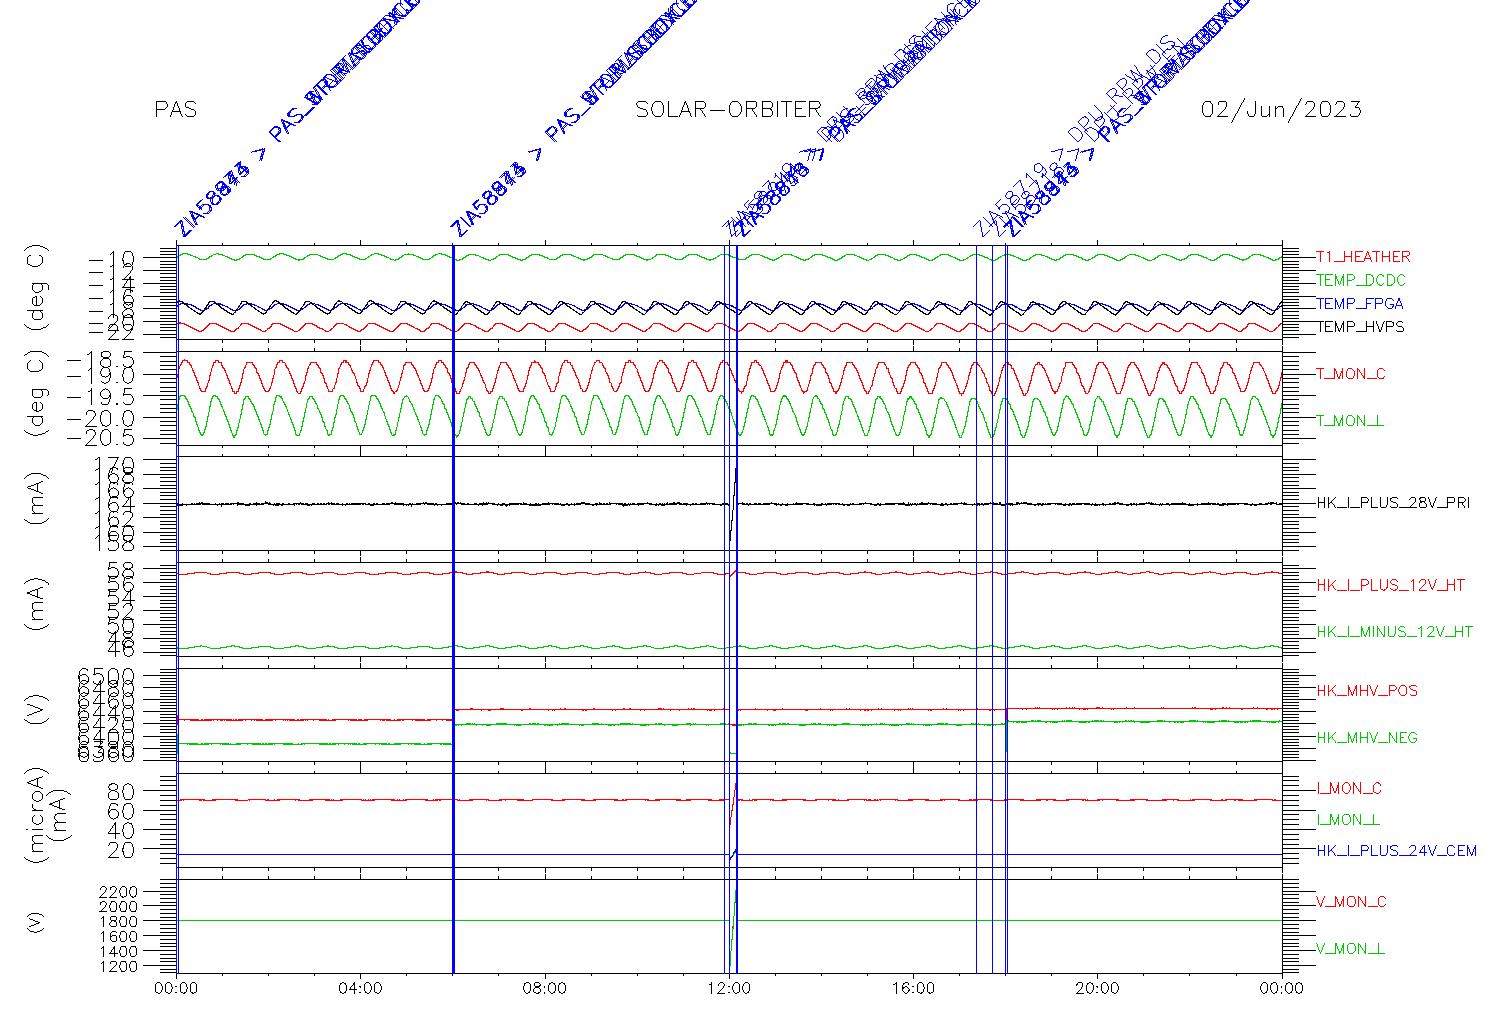
Task: Select the HK_I_PLUS_28V_PRI legend label
Action: tap(1393, 503)
